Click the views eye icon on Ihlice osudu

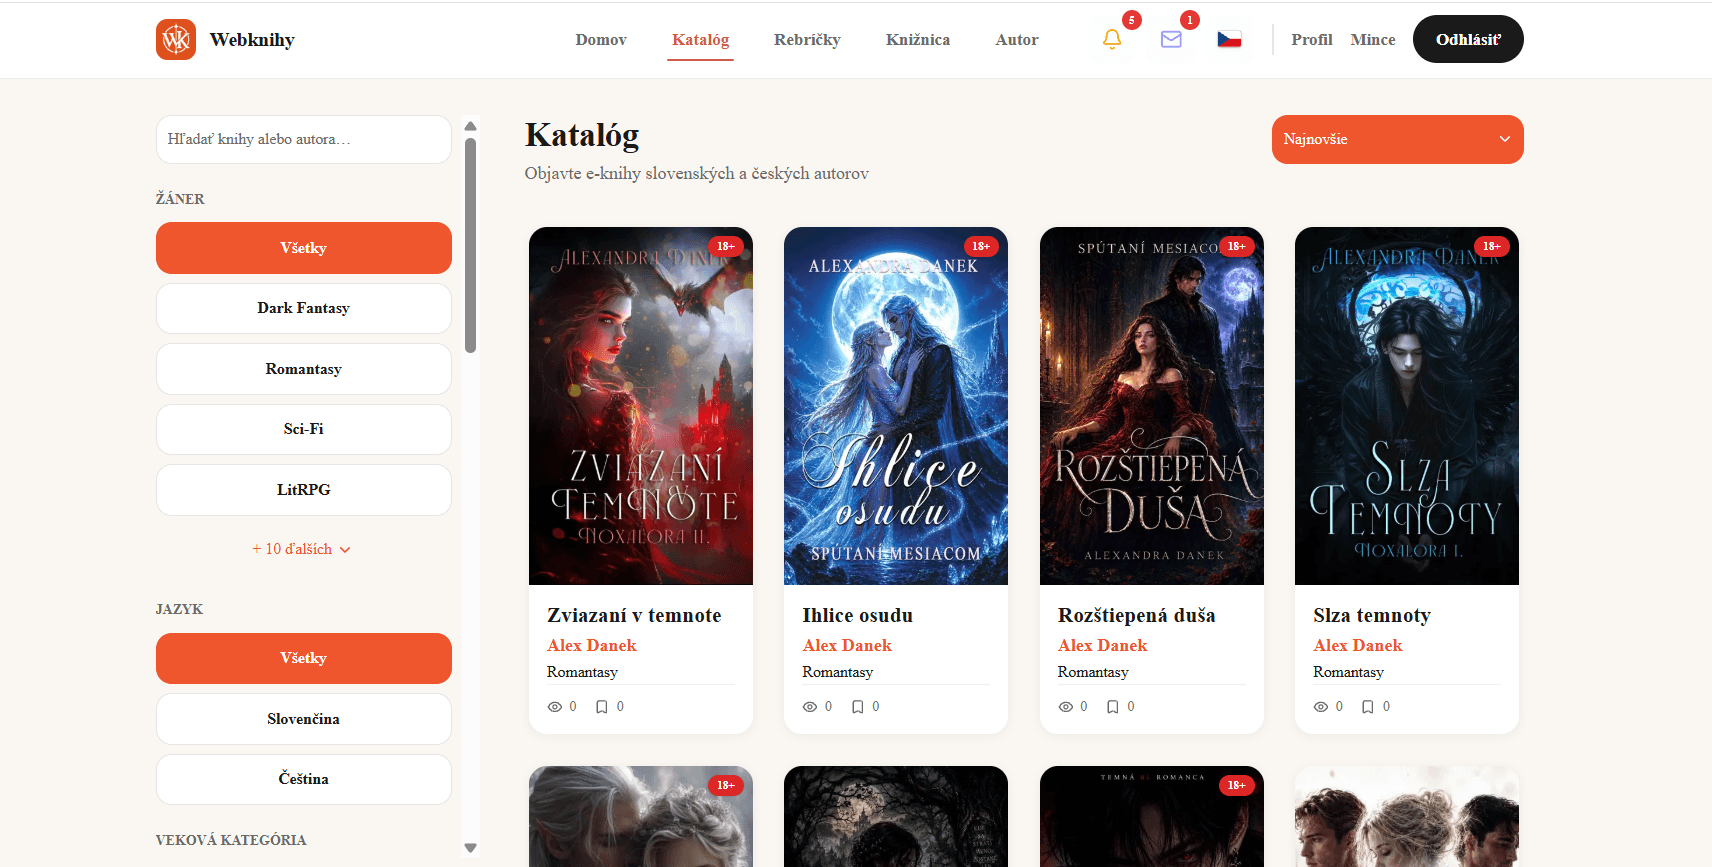coord(810,707)
